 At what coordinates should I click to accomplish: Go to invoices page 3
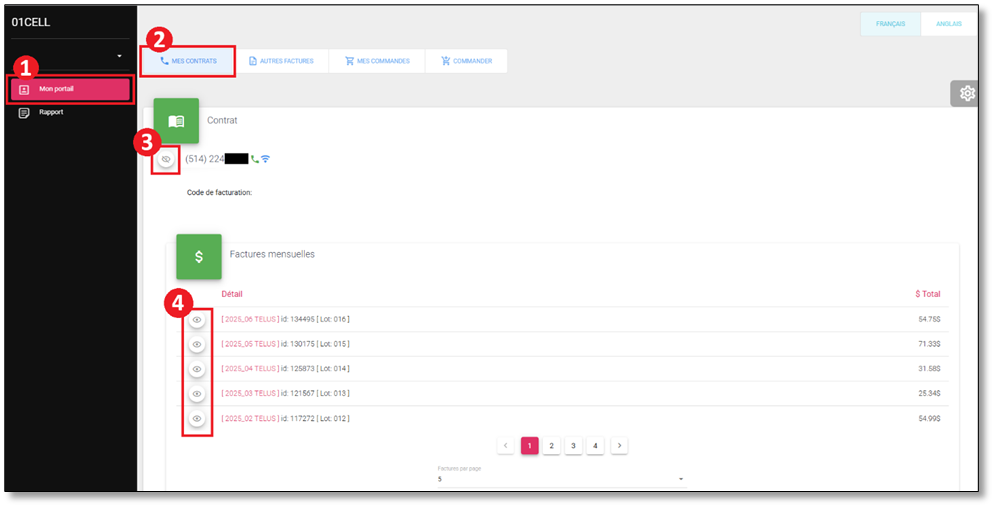point(573,446)
